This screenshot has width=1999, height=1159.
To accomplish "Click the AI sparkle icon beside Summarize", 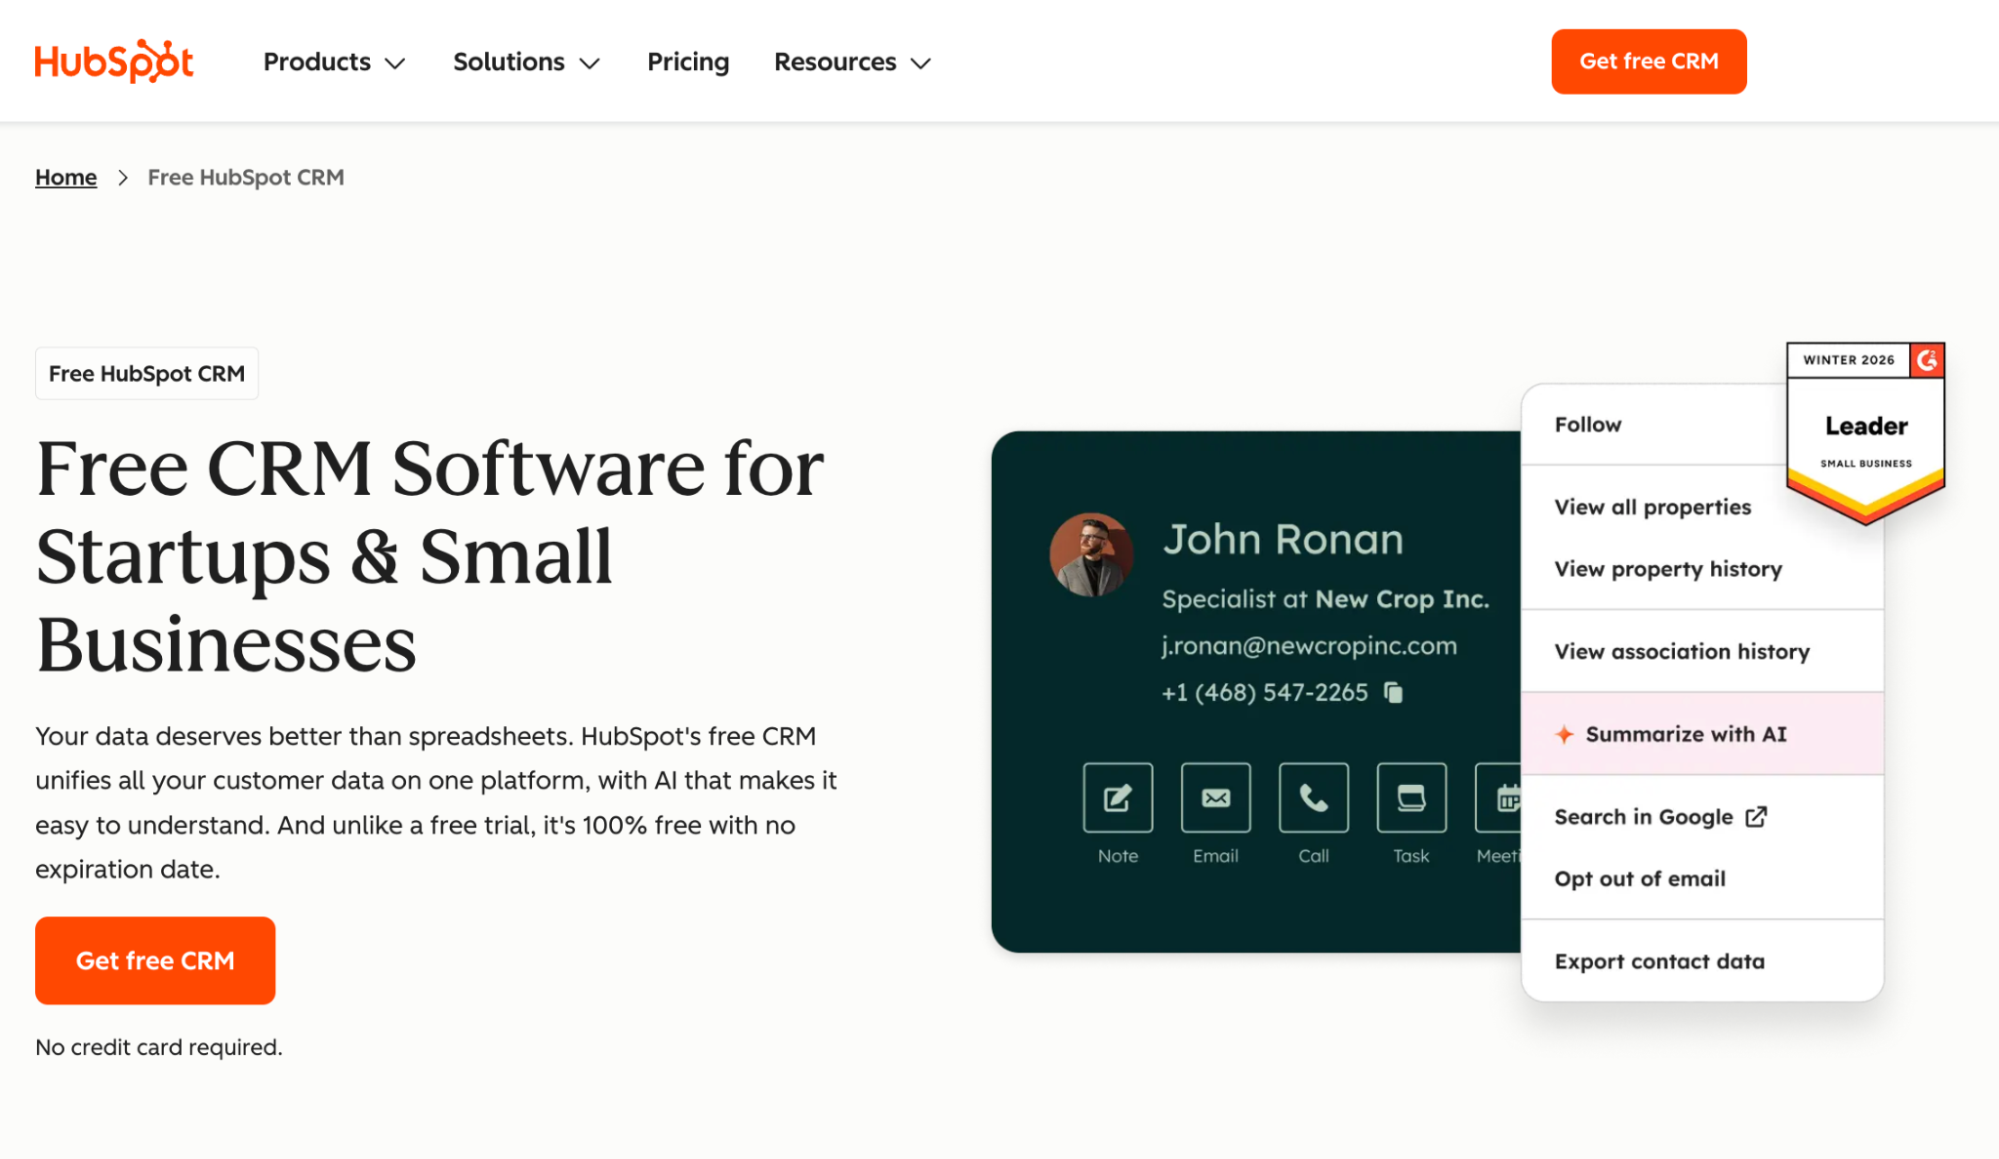I will coord(1564,735).
